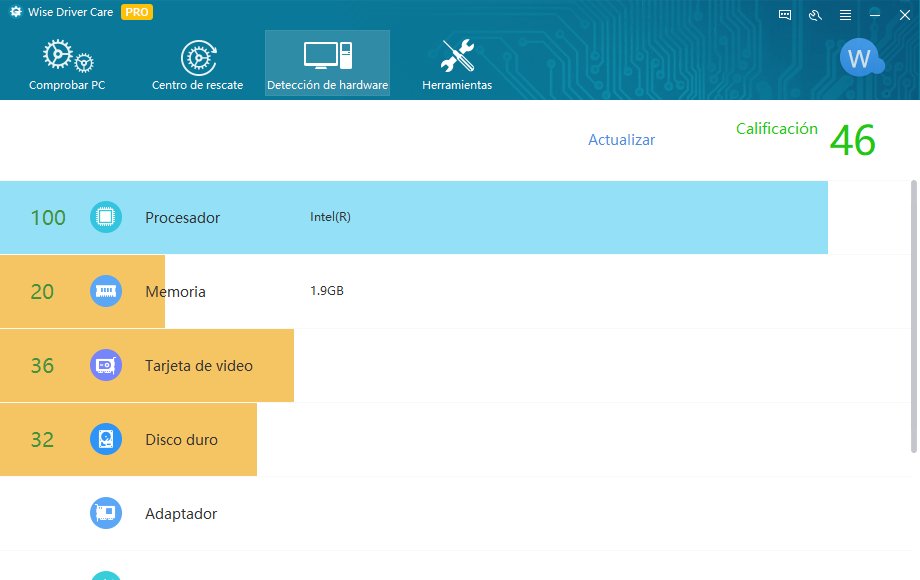This screenshot has width=920, height=580.
Task: Open the feedback message icon in titlebar
Action: [783, 14]
